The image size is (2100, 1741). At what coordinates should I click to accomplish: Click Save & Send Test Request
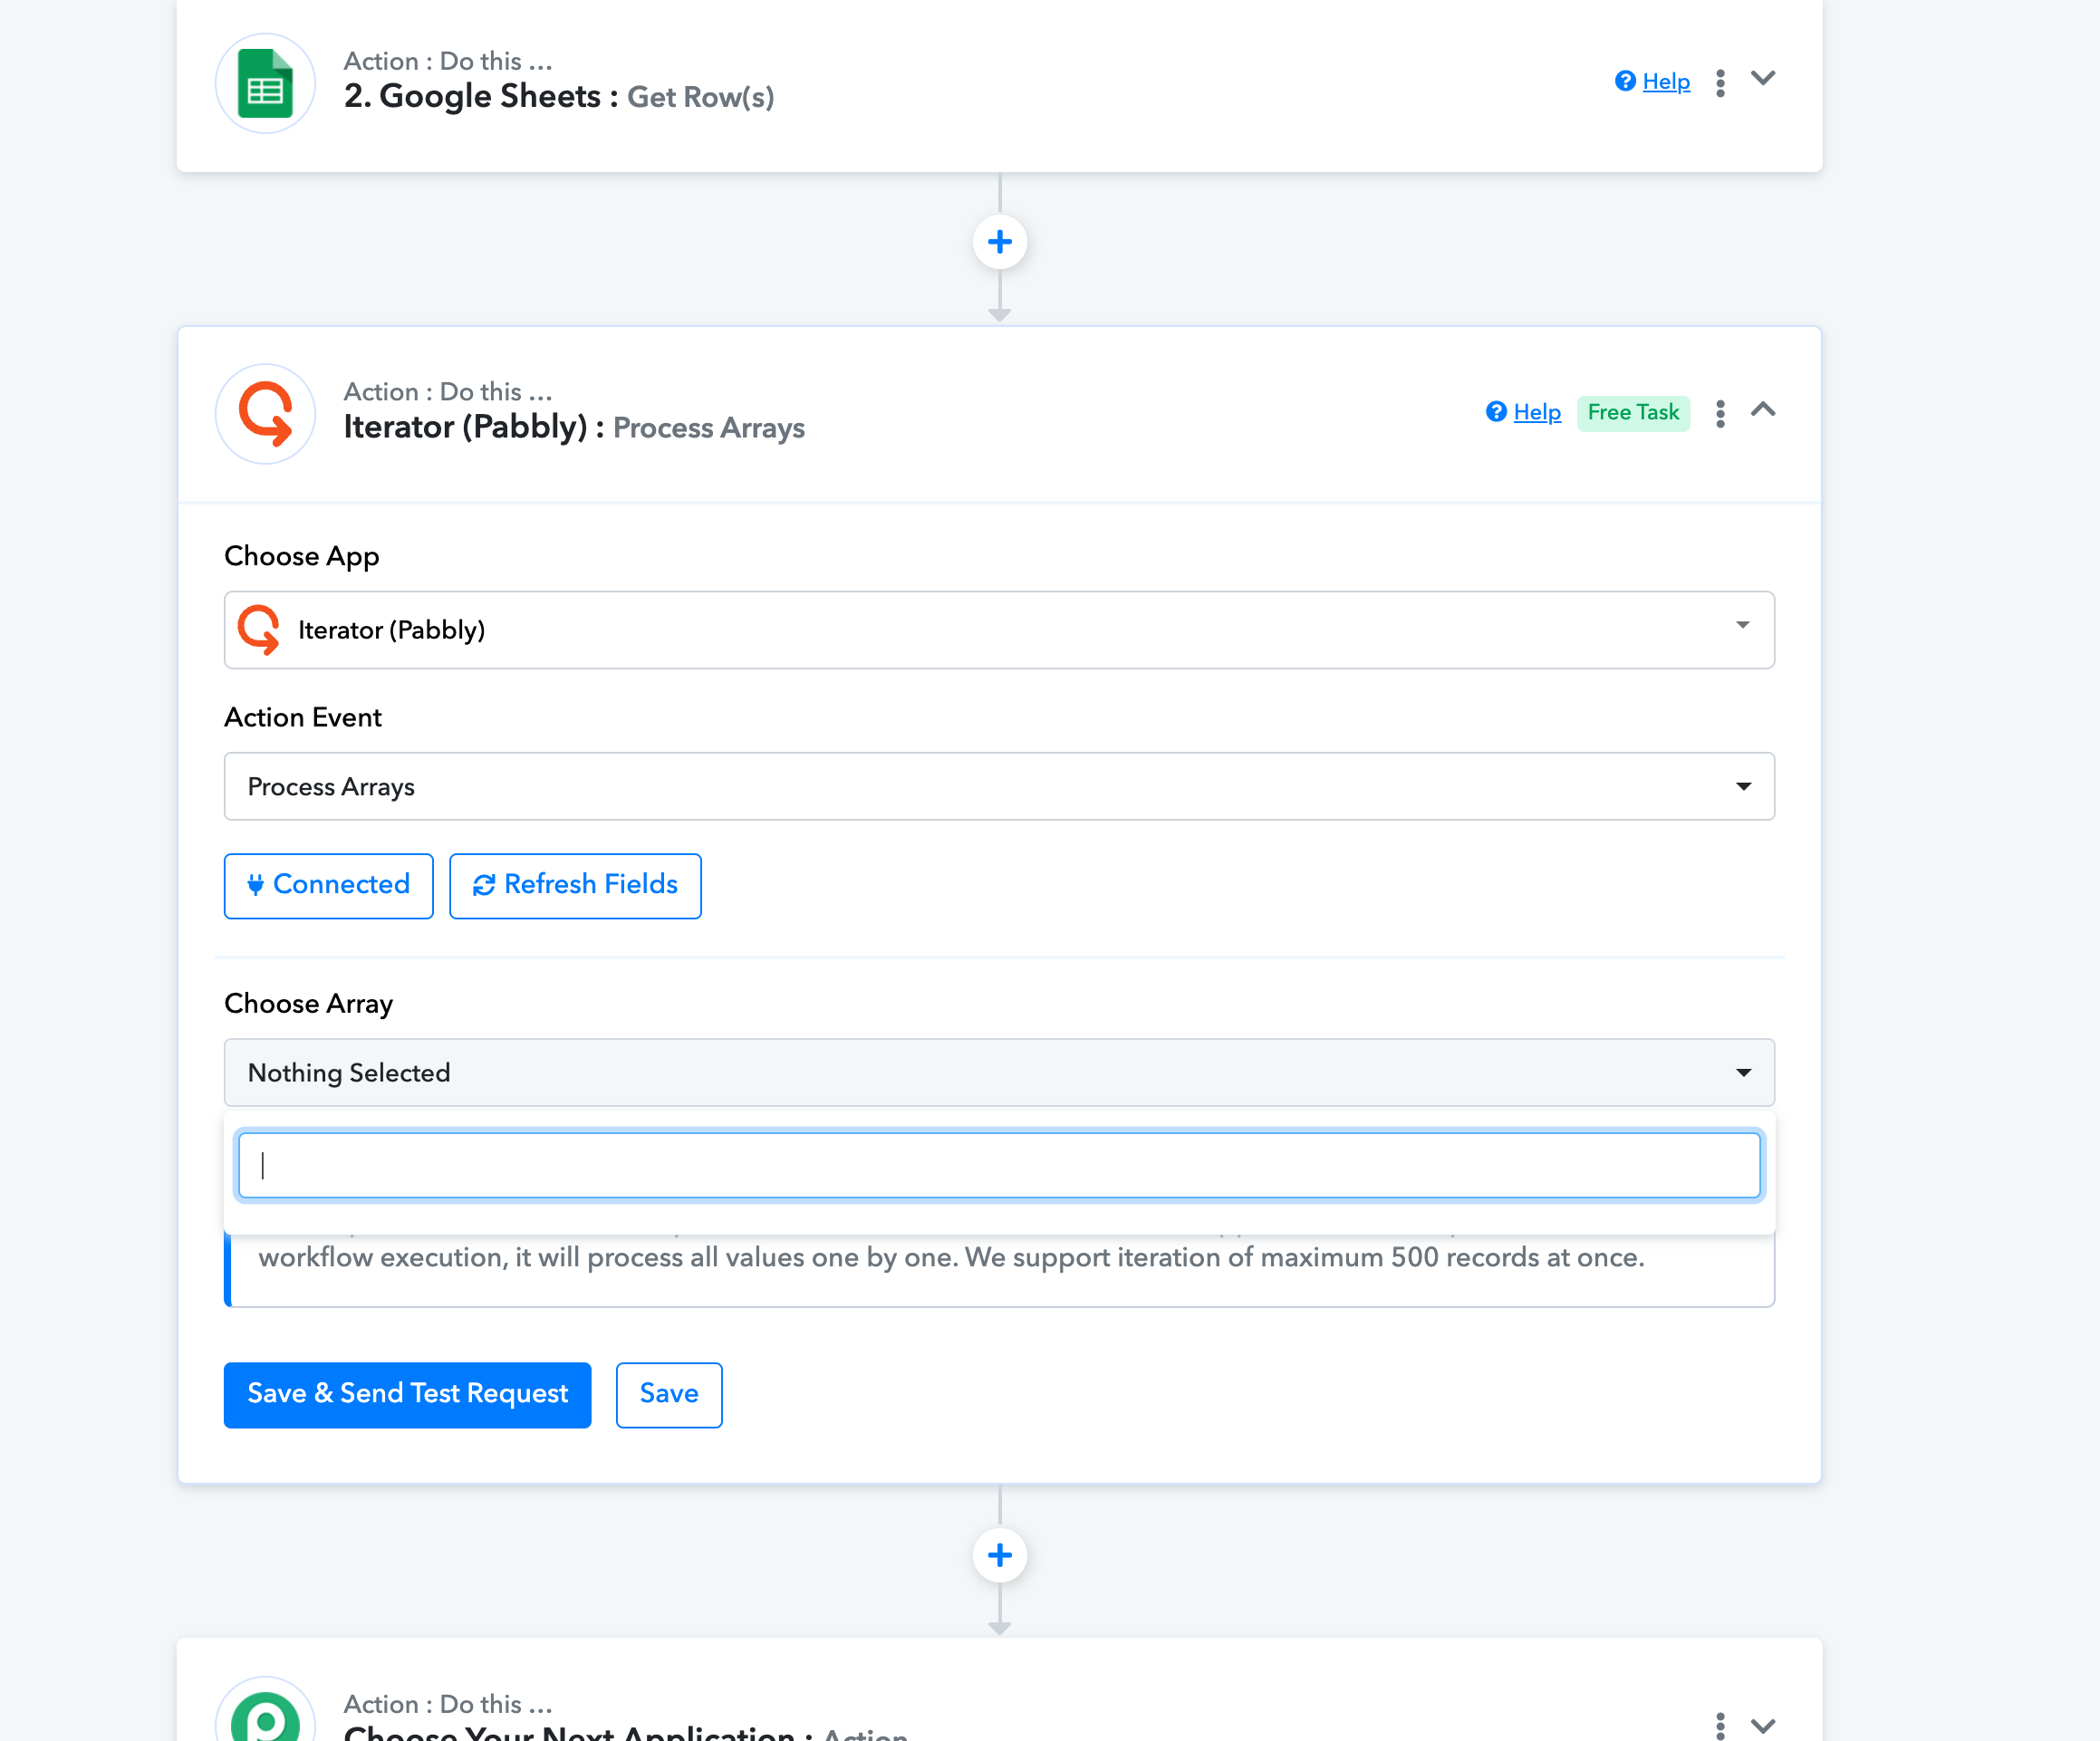tap(407, 1395)
